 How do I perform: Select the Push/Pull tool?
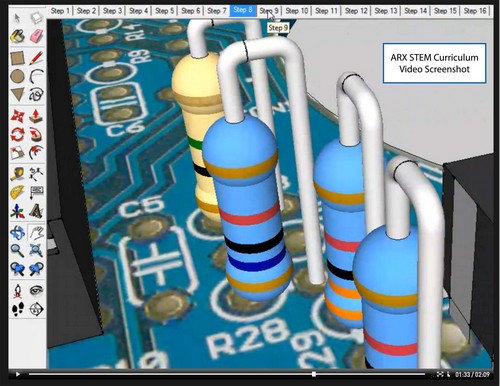click(36, 116)
